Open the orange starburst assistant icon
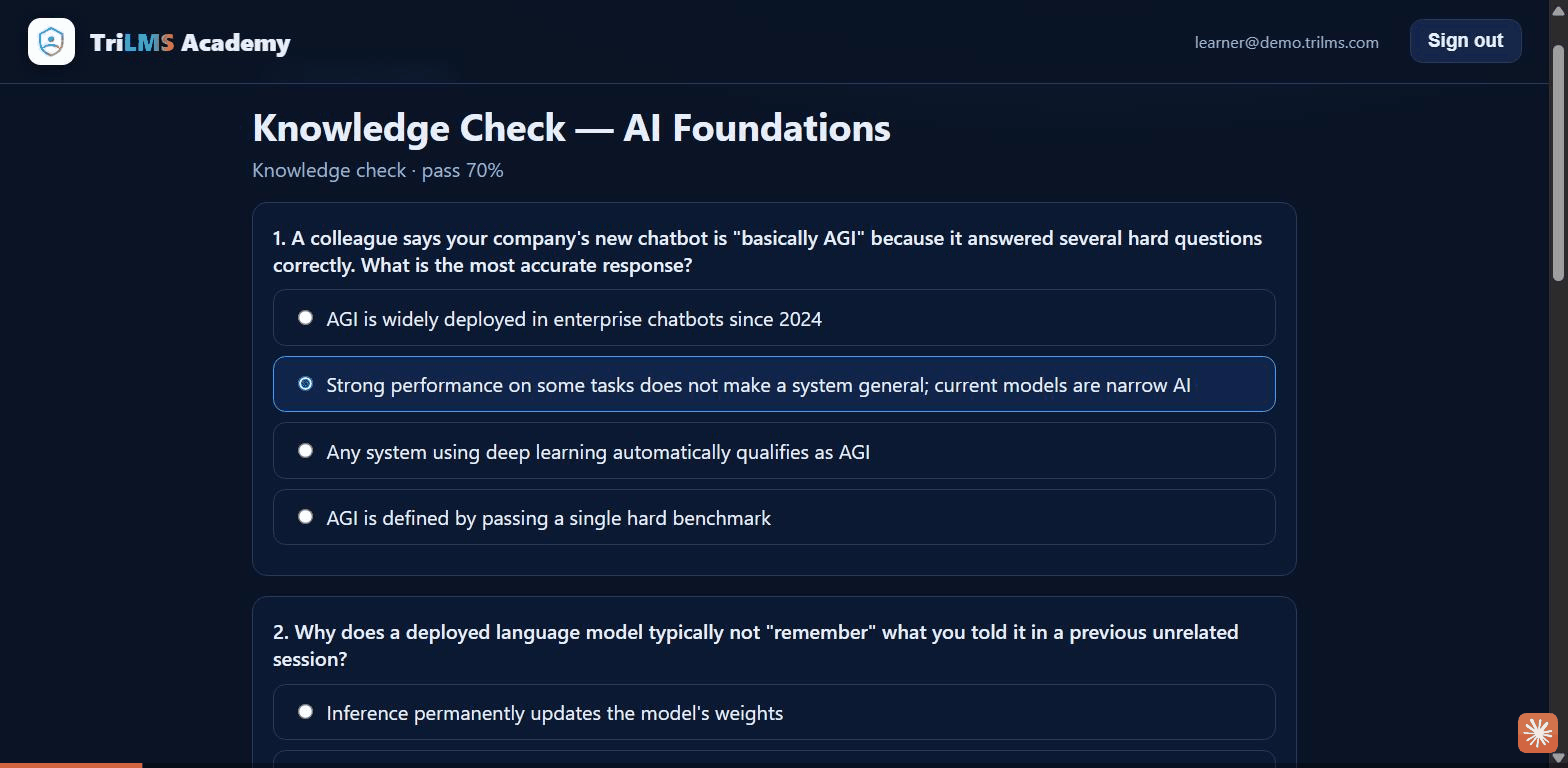1568x768 pixels. (x=1538, y=732)
